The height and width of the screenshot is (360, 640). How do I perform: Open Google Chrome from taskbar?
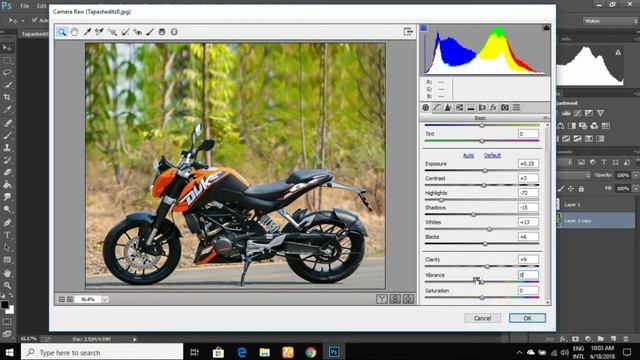[311, 352]
